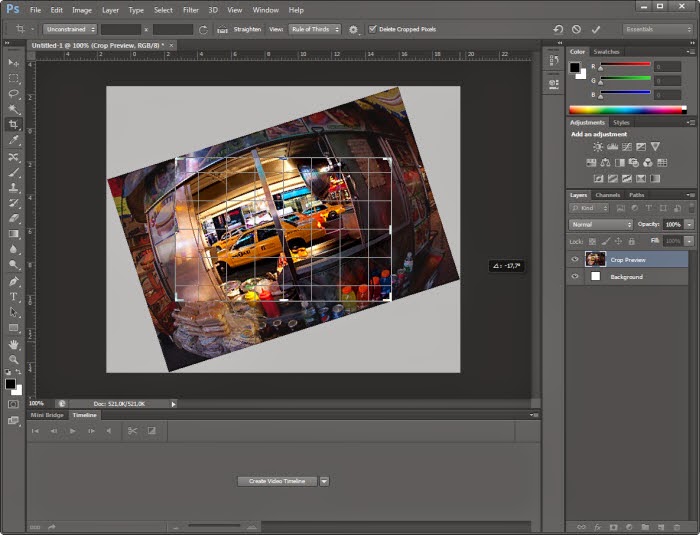Delete layer trash icon

pyautogui.click(x=677, y=527)
